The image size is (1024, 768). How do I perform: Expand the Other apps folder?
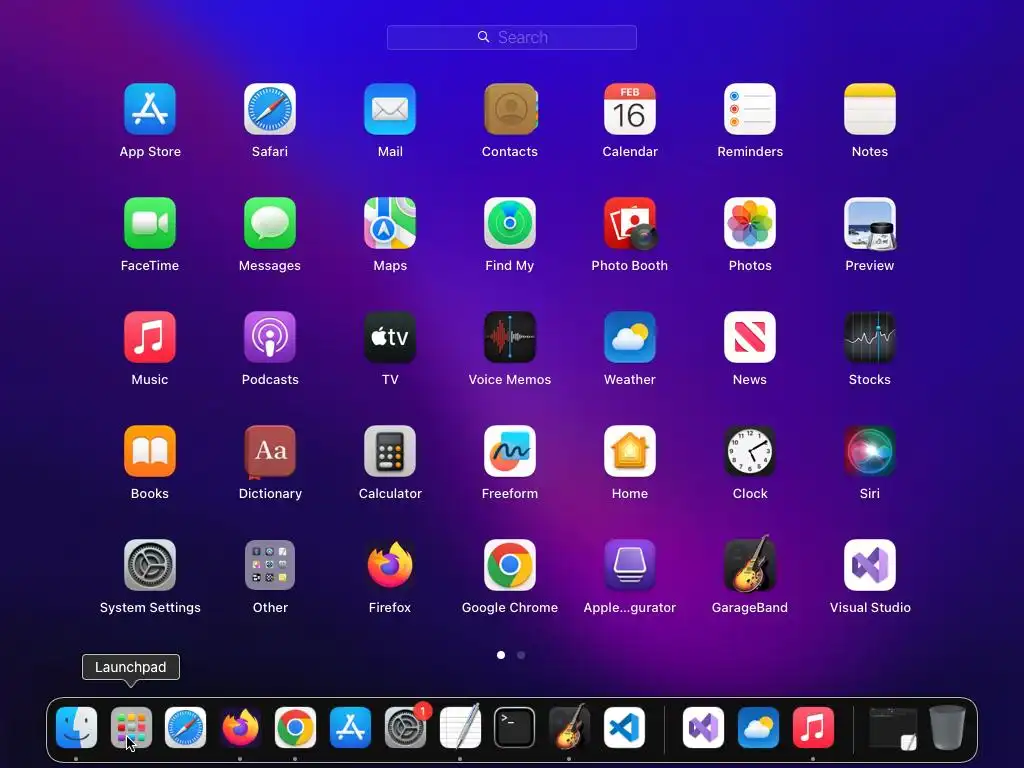[270, 565]
